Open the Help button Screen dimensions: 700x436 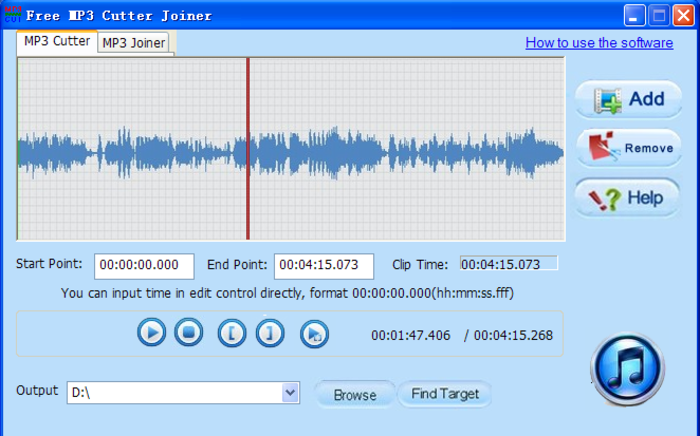tap(628, 197)
